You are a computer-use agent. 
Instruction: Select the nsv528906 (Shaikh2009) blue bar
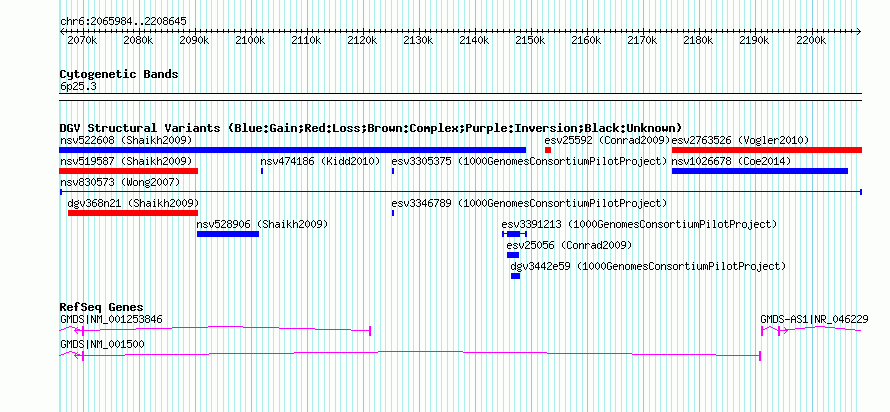[x=228, y=234]
